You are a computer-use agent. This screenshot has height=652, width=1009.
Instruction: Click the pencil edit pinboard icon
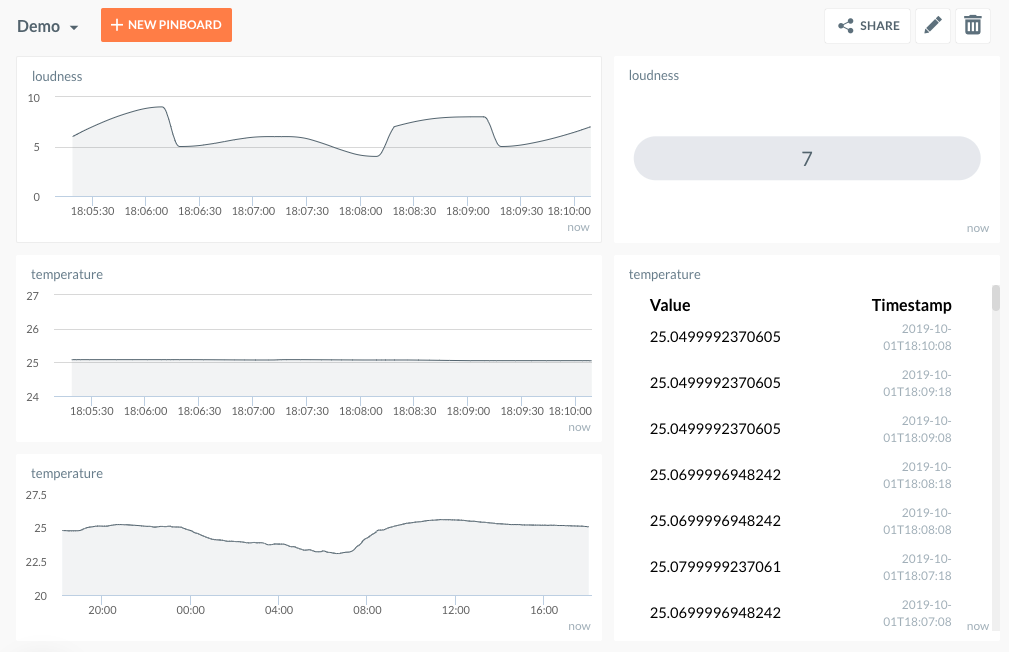(x=932, y=26)
